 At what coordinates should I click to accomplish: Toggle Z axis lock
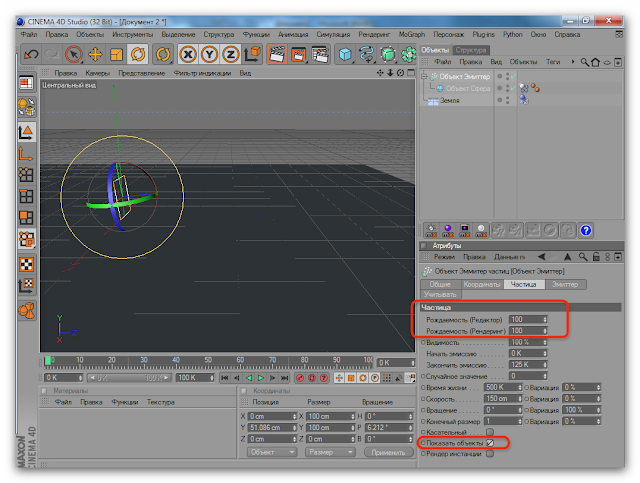click(231, 54)
